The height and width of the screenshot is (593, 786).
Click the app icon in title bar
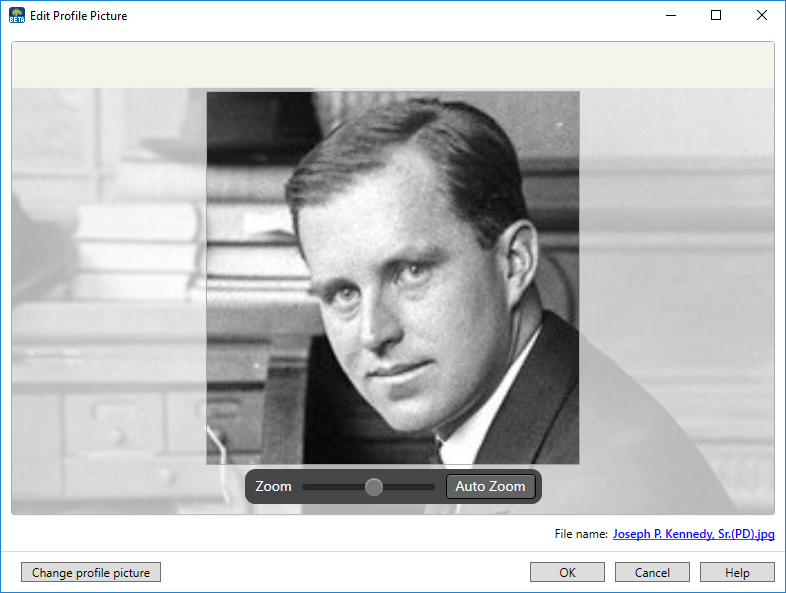(17, 16)
